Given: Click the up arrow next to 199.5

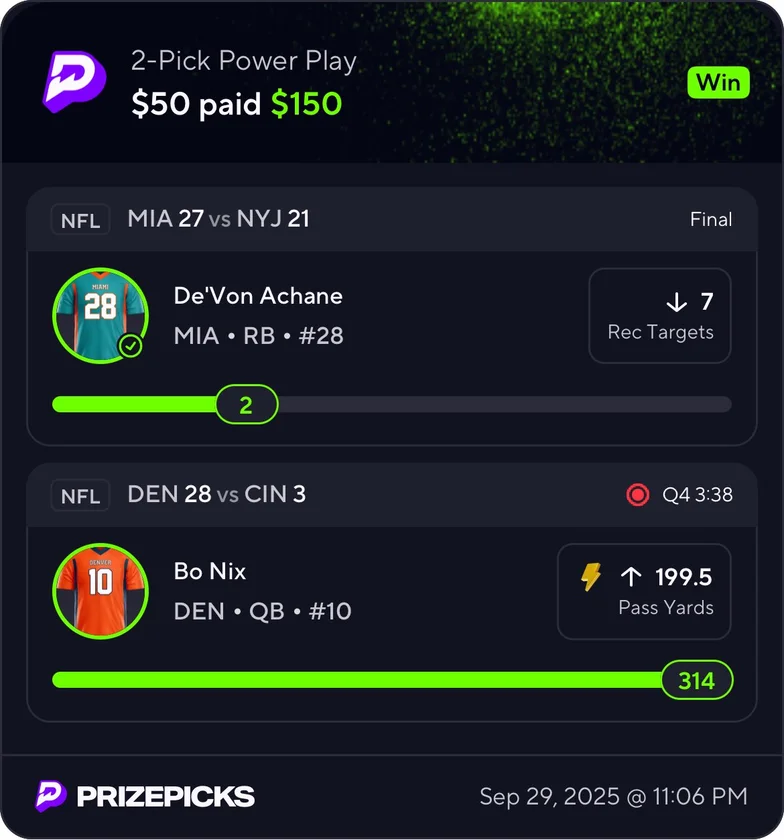Looking at the screenshot, I should tap(631, 577).
